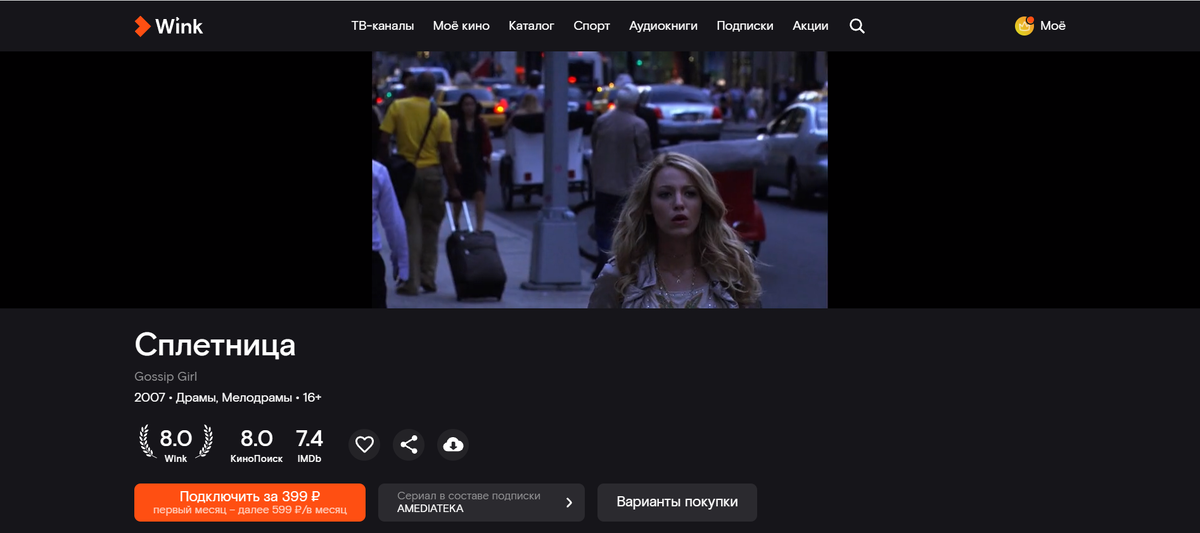Play the Сплетница trailer preview video
Viewport: 1200px width, 533px height.
600,180
